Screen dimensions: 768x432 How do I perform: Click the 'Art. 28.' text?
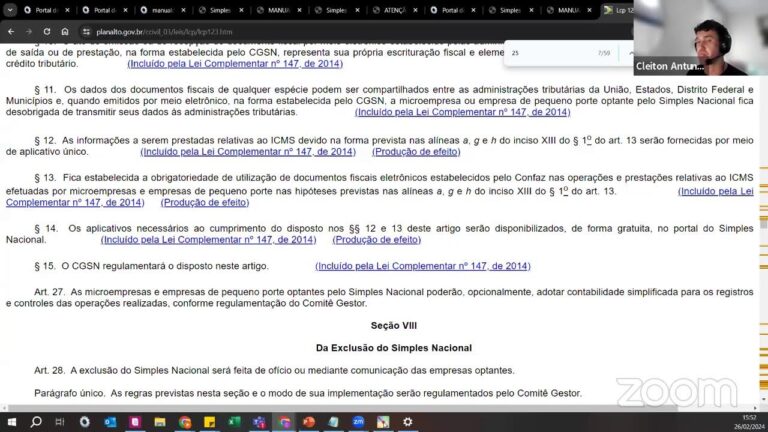(x=49, y=370)
